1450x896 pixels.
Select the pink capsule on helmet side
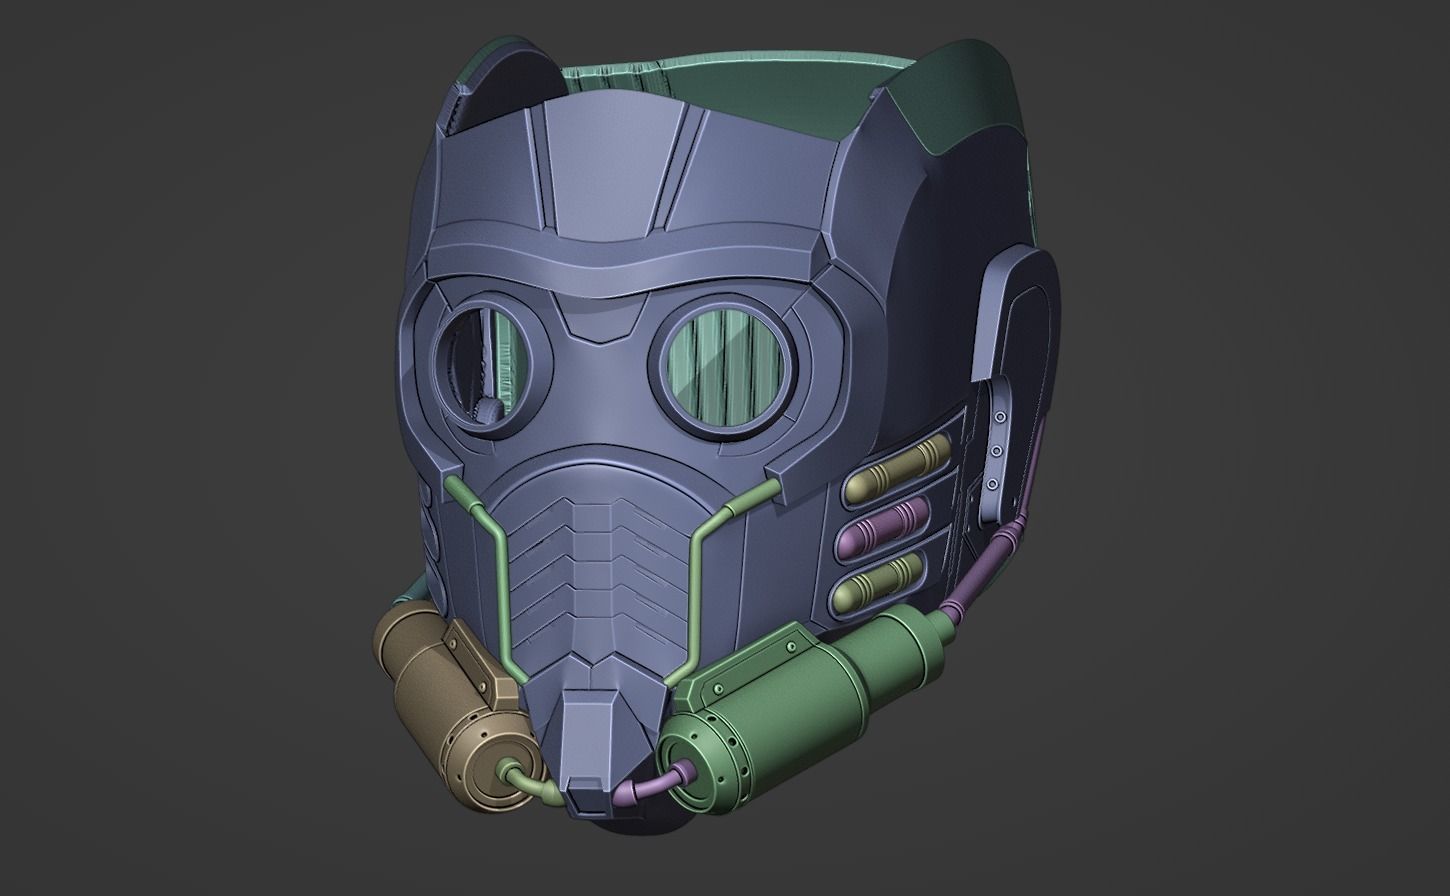(x=882, y=528)
